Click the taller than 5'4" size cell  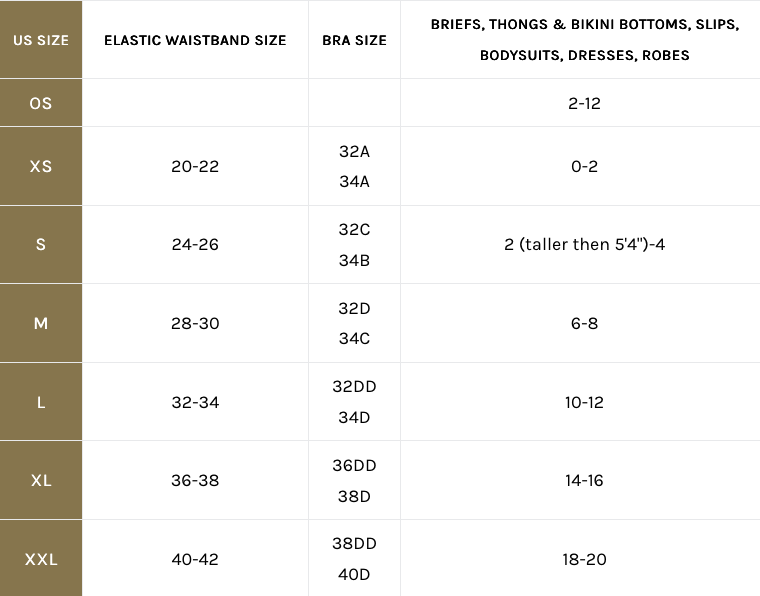coord(584,244)
